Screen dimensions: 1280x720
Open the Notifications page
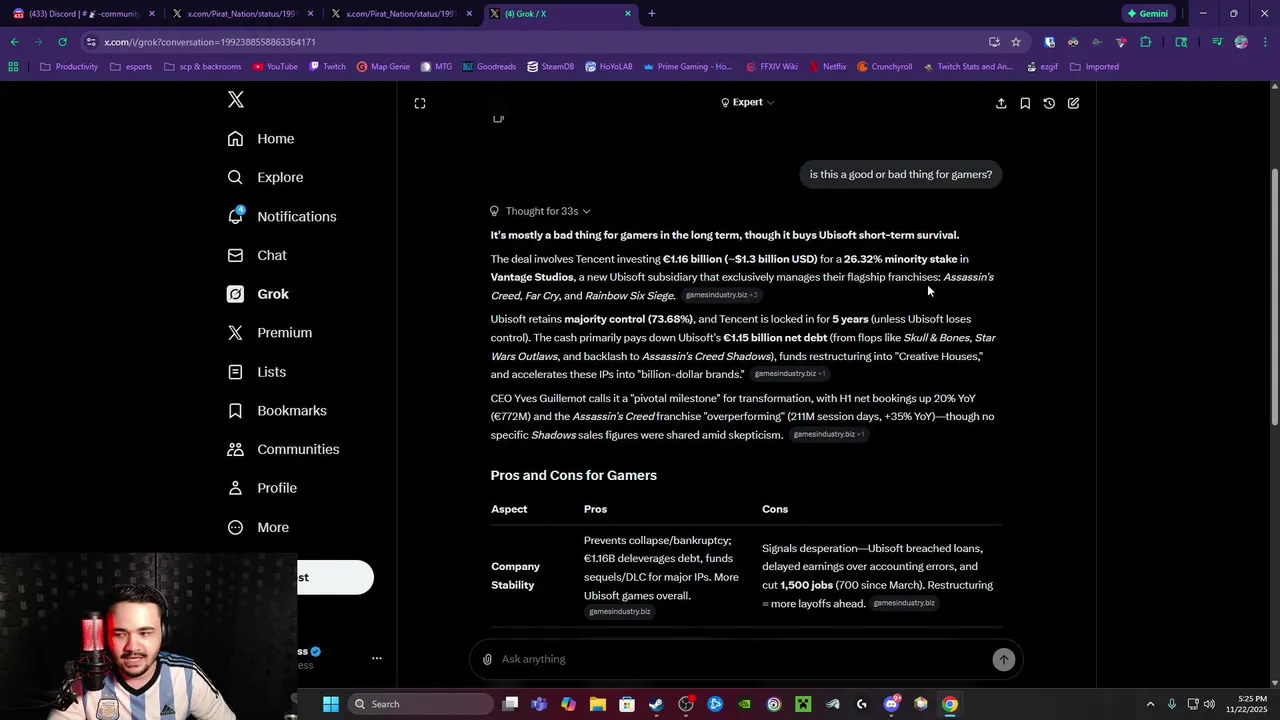[x=282, y=216]
